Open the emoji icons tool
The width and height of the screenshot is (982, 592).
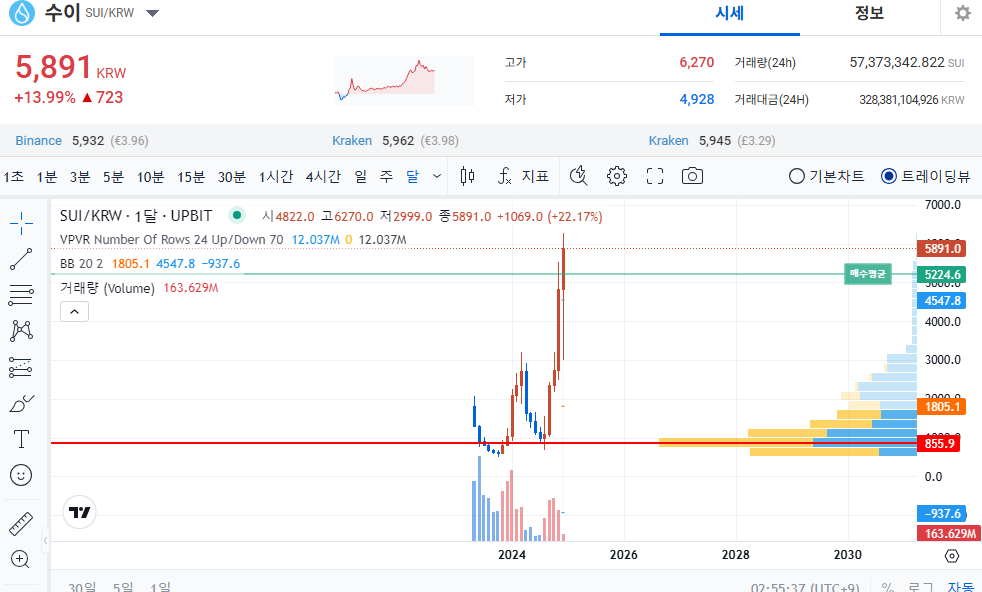point(21,475)
